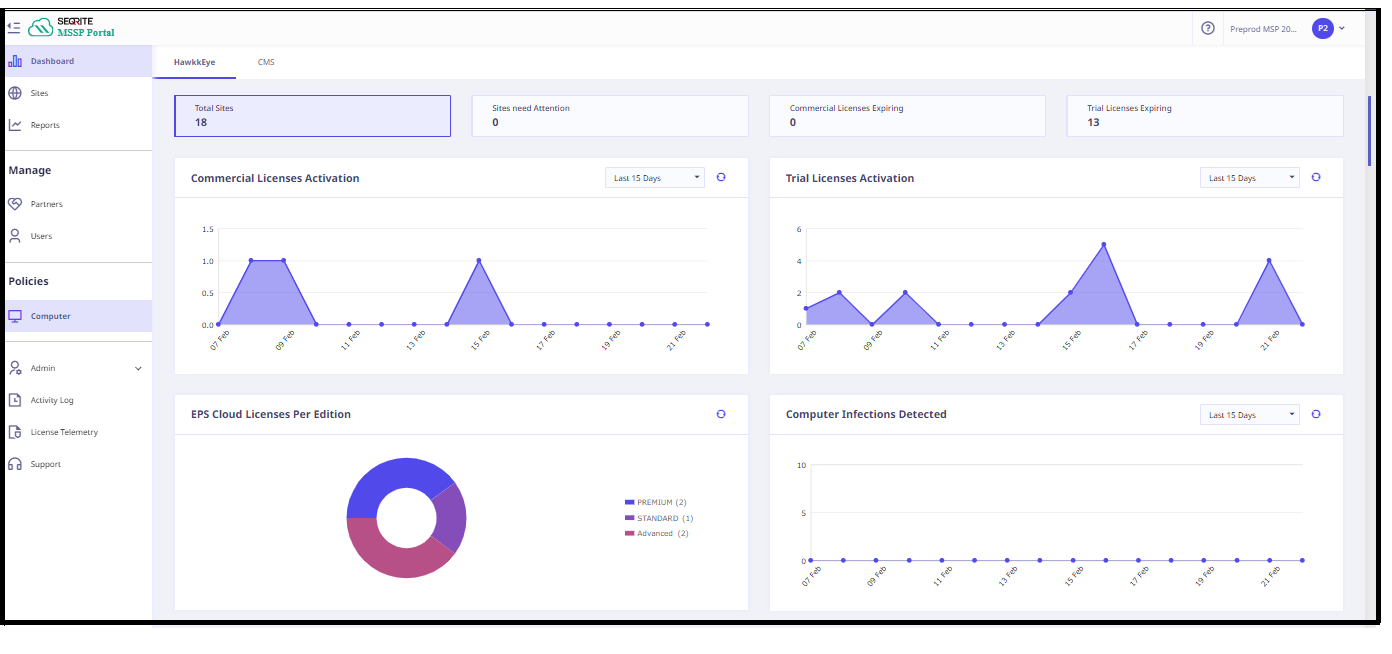Click the Computer Infections Detected title
The height and width of the screenshot is (654, 1392).
(866, 414)
